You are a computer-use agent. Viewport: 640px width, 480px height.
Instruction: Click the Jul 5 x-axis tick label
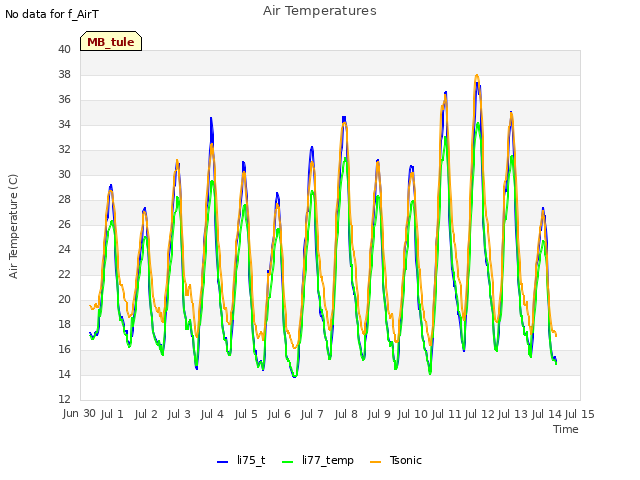(246, 414)
